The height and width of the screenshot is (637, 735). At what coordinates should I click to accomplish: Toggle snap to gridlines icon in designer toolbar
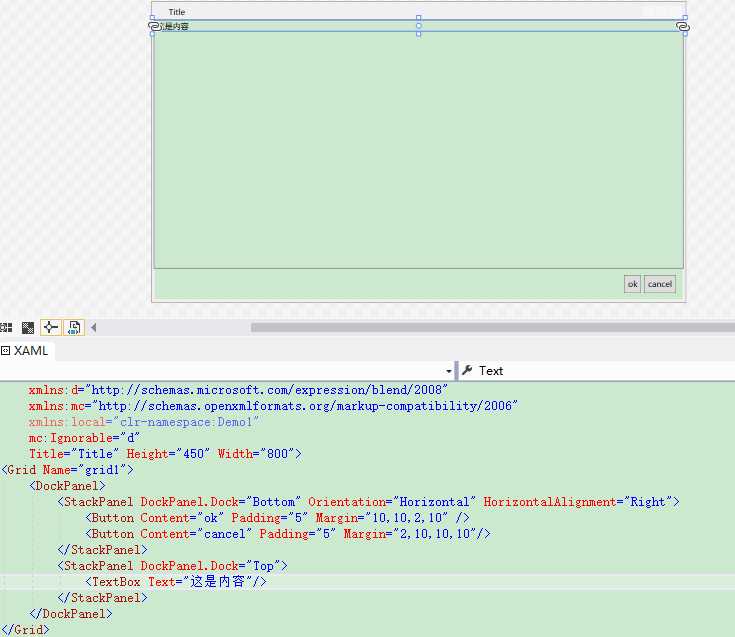(6, 327)
